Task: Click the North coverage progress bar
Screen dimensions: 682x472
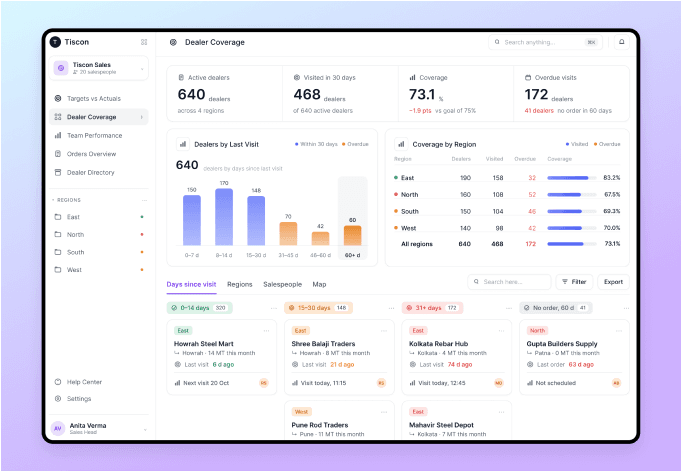Action: pos(572,194)
